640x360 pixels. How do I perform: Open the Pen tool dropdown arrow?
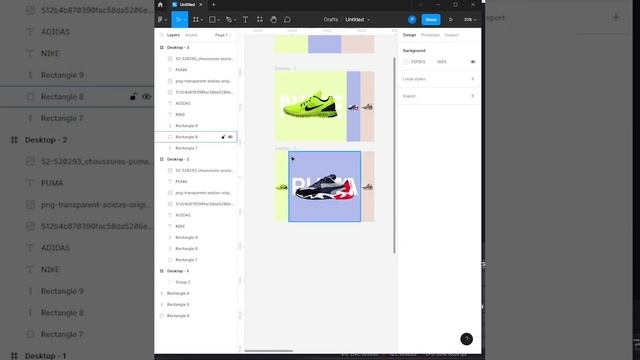point(235,20)
